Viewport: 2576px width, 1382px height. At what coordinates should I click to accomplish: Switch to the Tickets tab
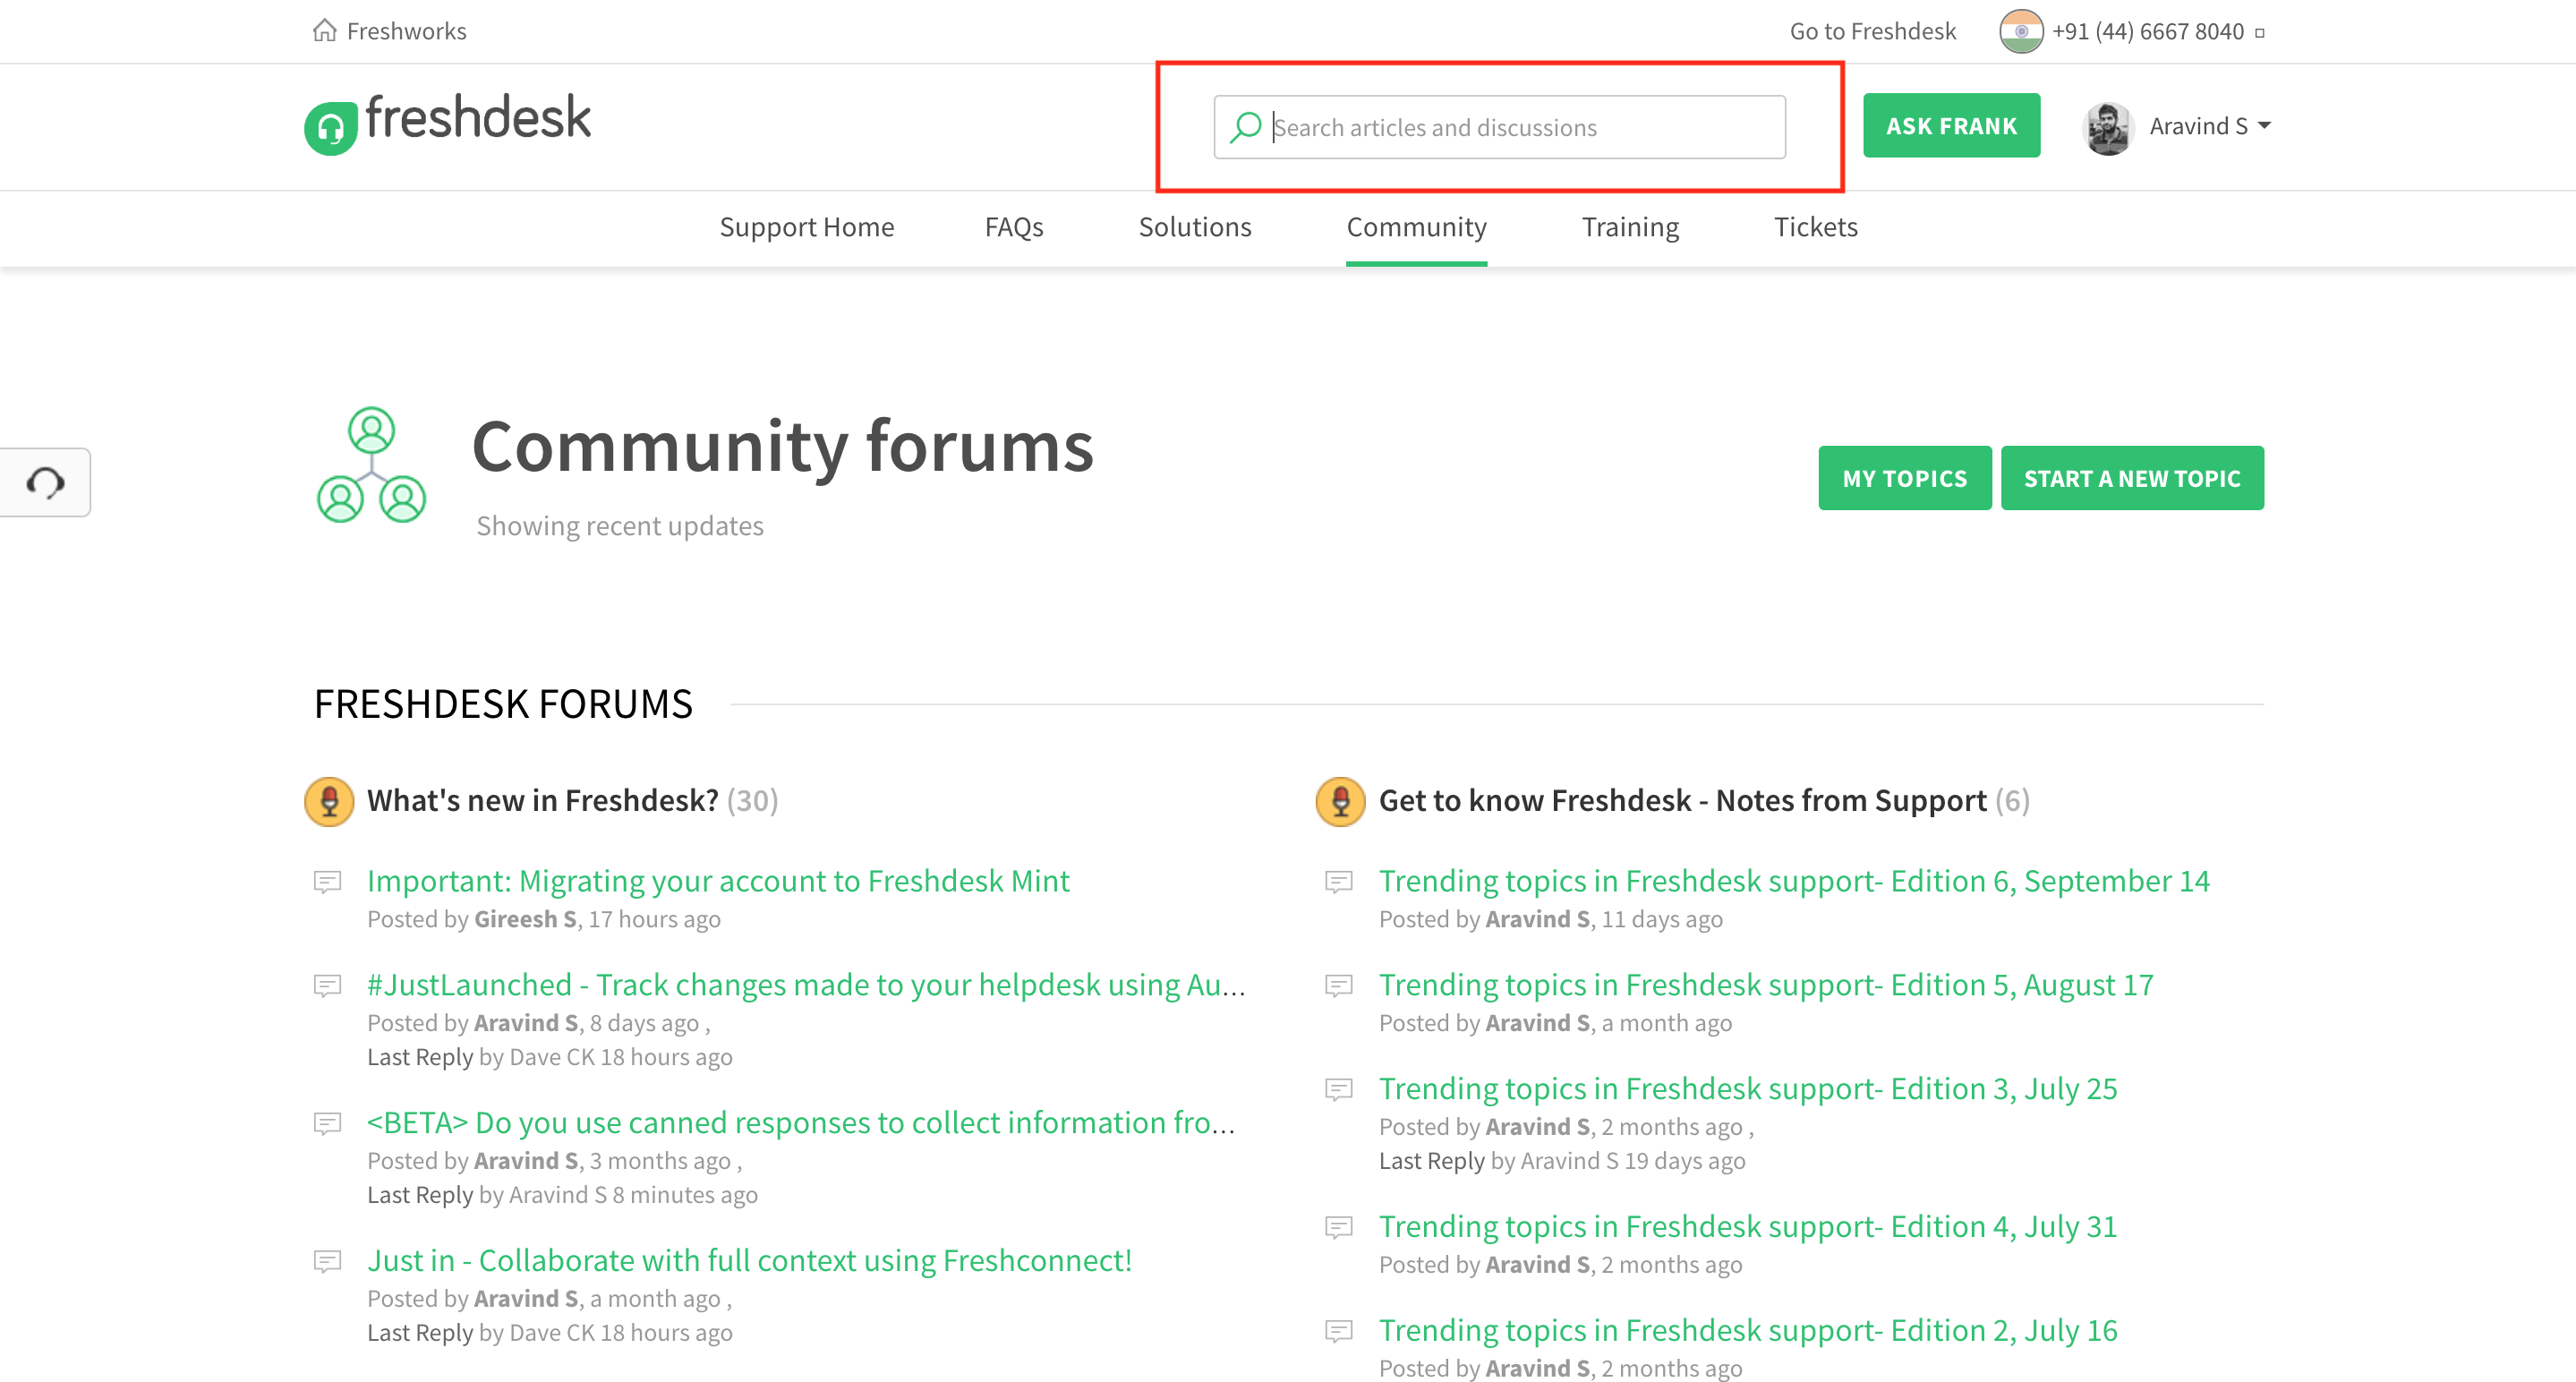click(x=1815, y=227)
